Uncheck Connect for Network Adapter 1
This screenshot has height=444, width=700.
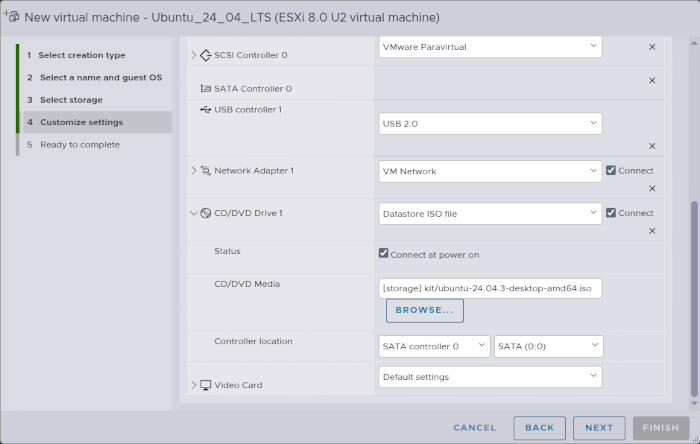[611, 171]
